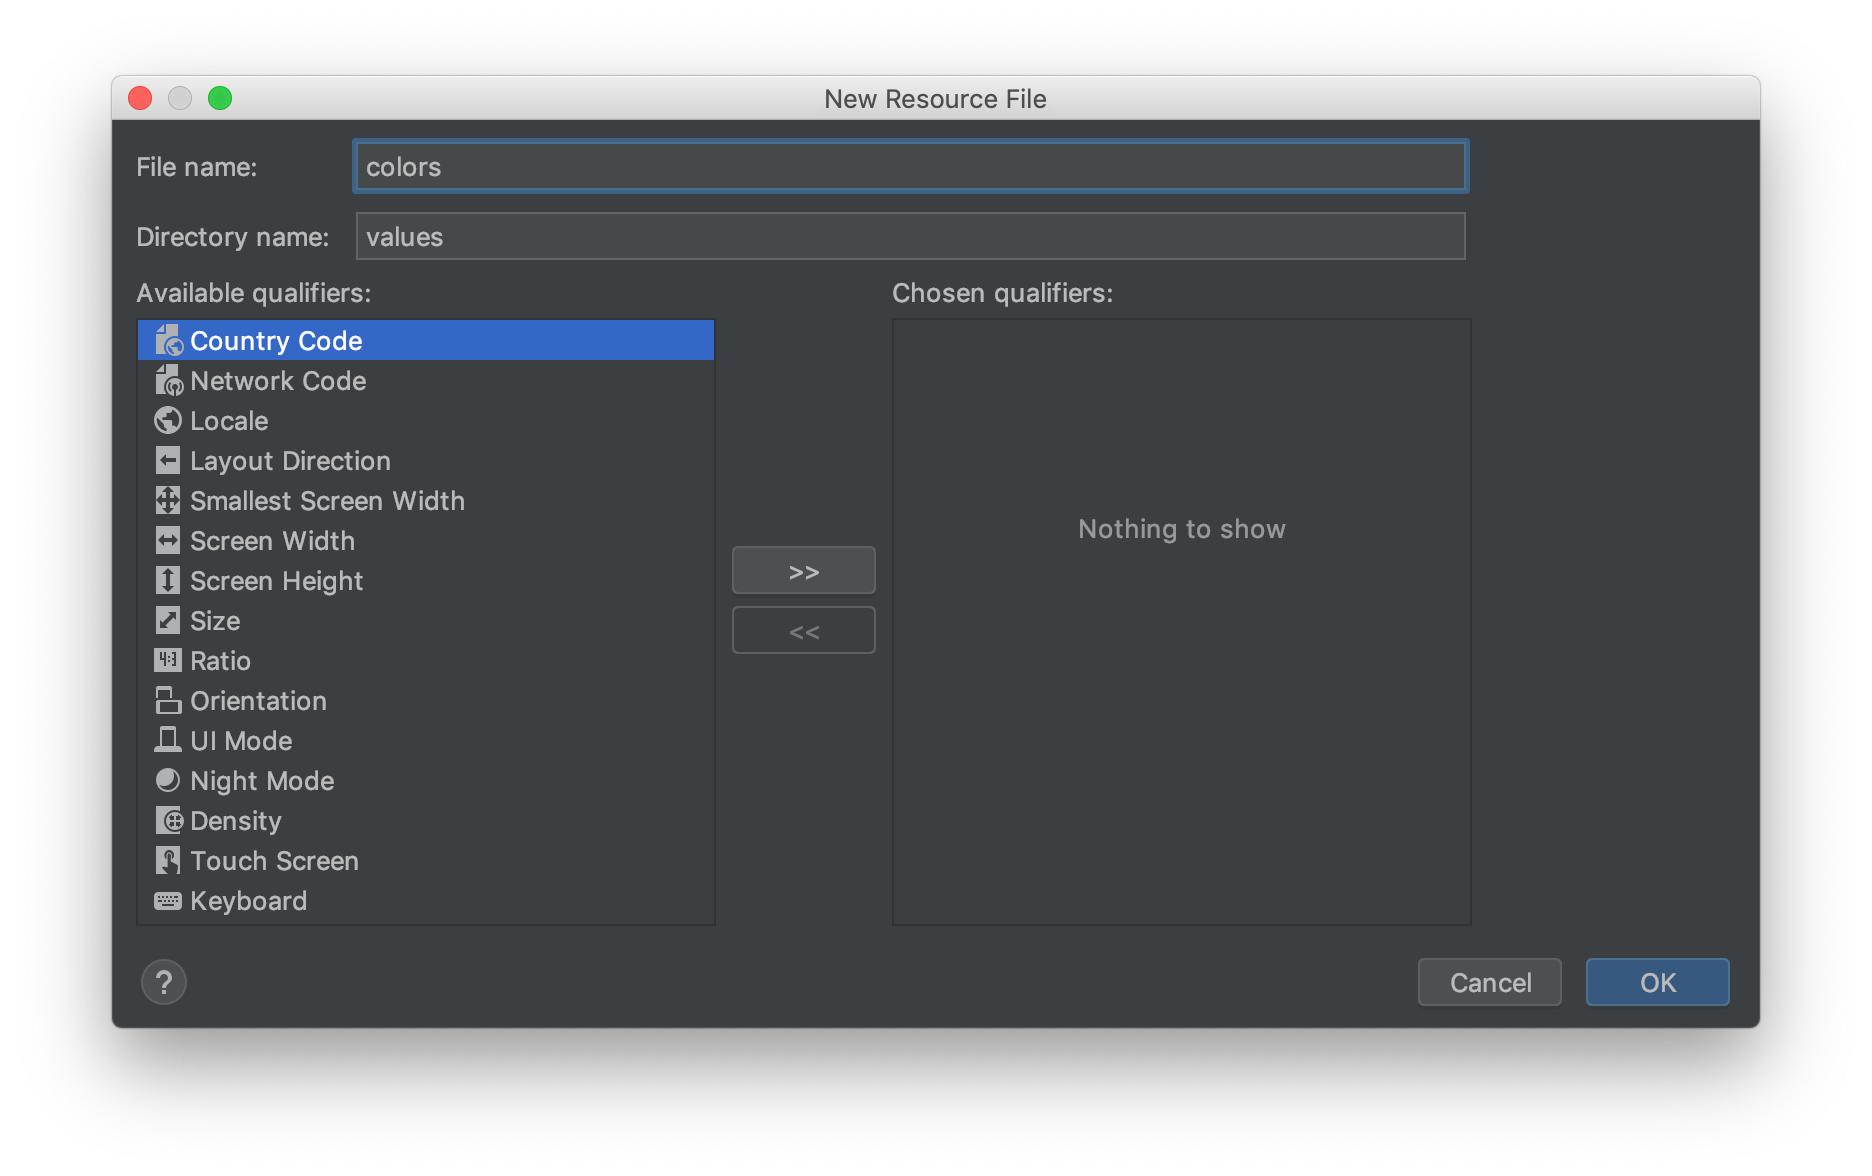Screen dimensions: 1872x1176
Task: Select the Country Code qualifier
Action: point(426,340)
